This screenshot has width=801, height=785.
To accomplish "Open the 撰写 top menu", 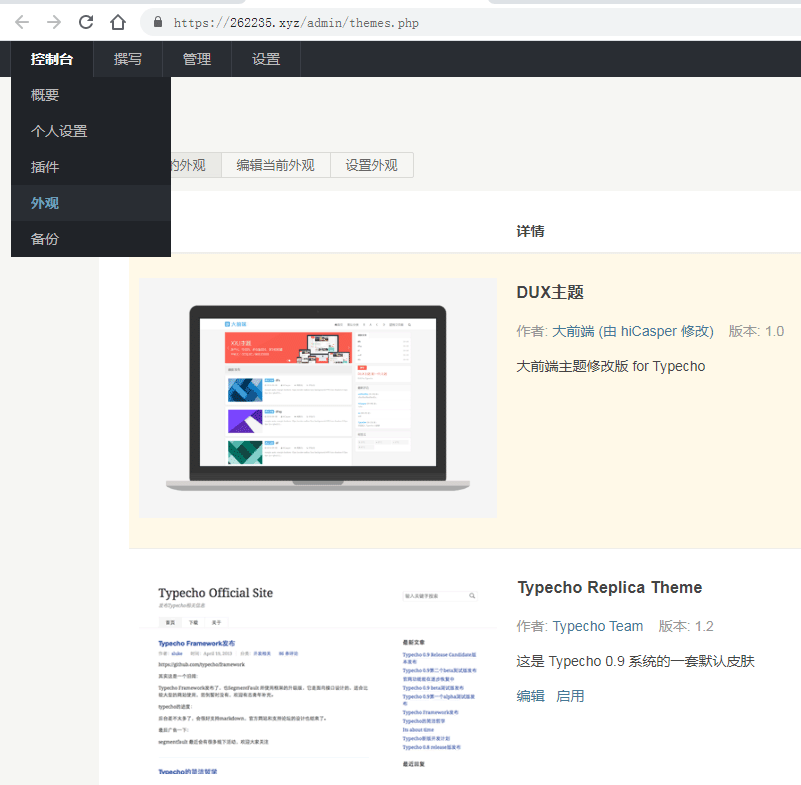I will [x=128, y=59].
